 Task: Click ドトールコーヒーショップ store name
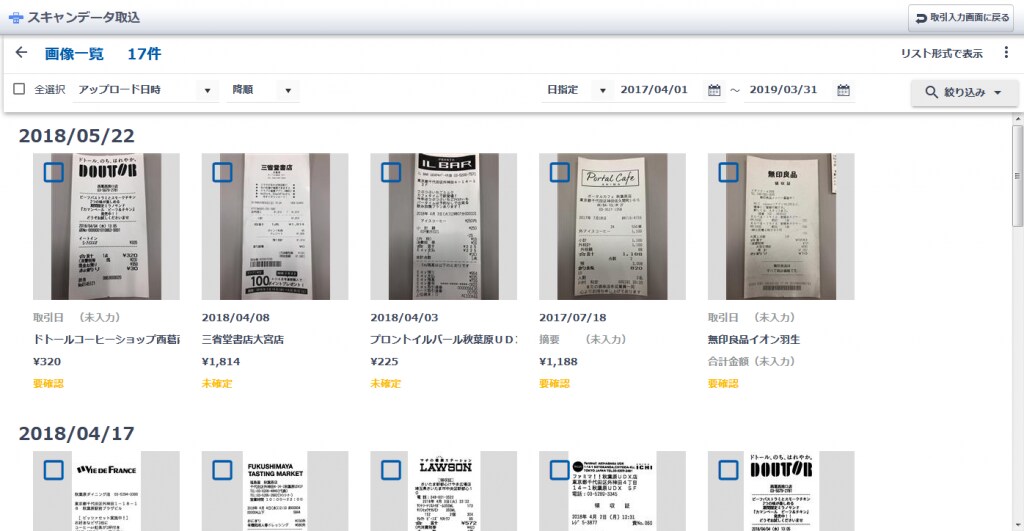click(106, 340)
